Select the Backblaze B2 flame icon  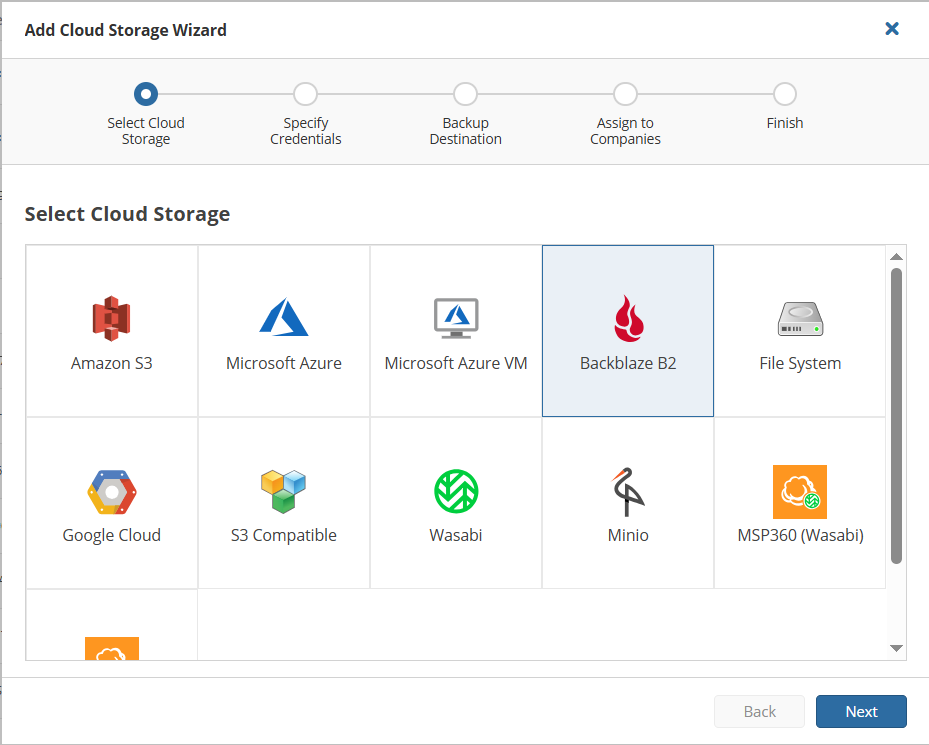click(629, 318)
